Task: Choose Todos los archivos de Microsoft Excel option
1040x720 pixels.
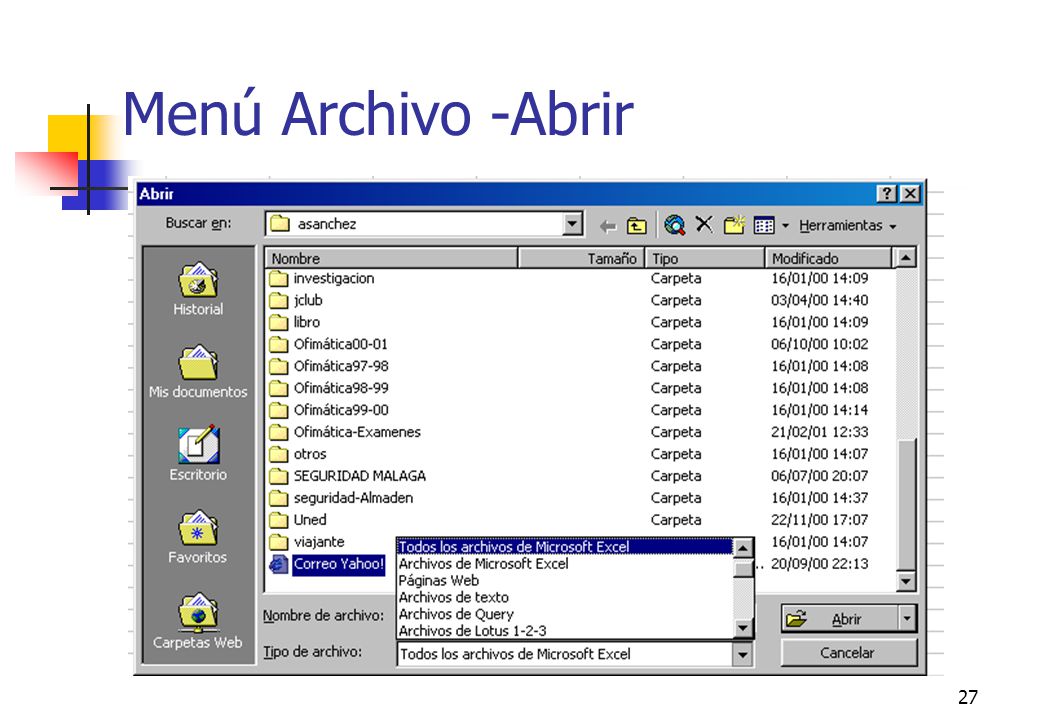Action: [565, 547]
